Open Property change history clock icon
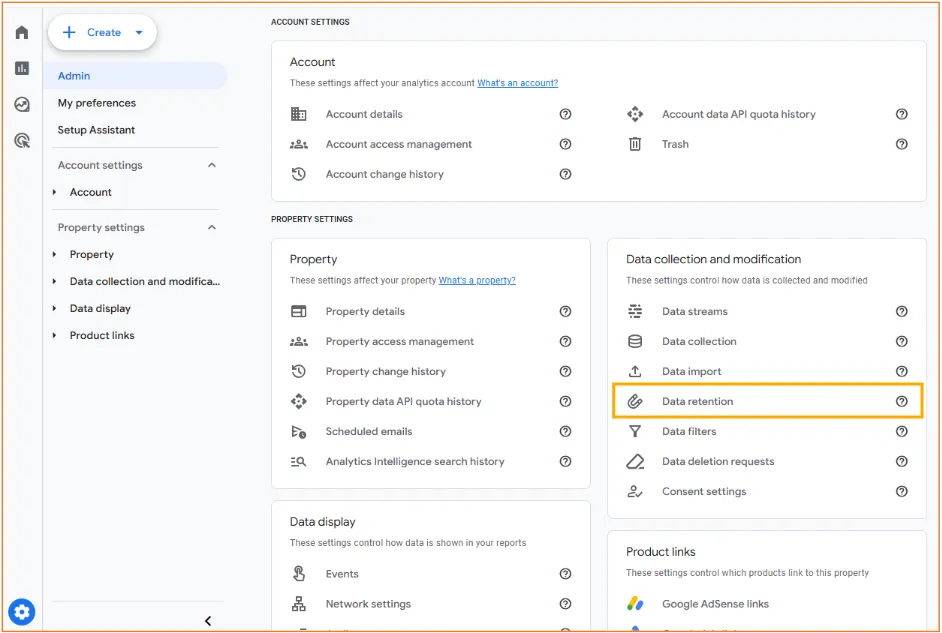This screenshot has height=633, width=942. pyautogui.click(x=296, y=371)
